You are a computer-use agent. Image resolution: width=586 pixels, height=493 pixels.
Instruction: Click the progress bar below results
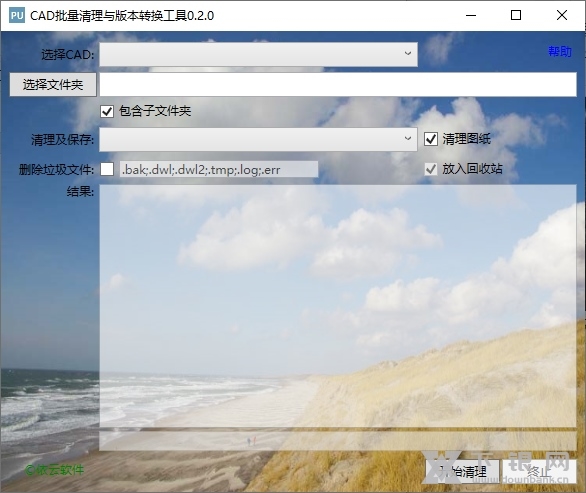pyautogui.click(x=338, y=441)
